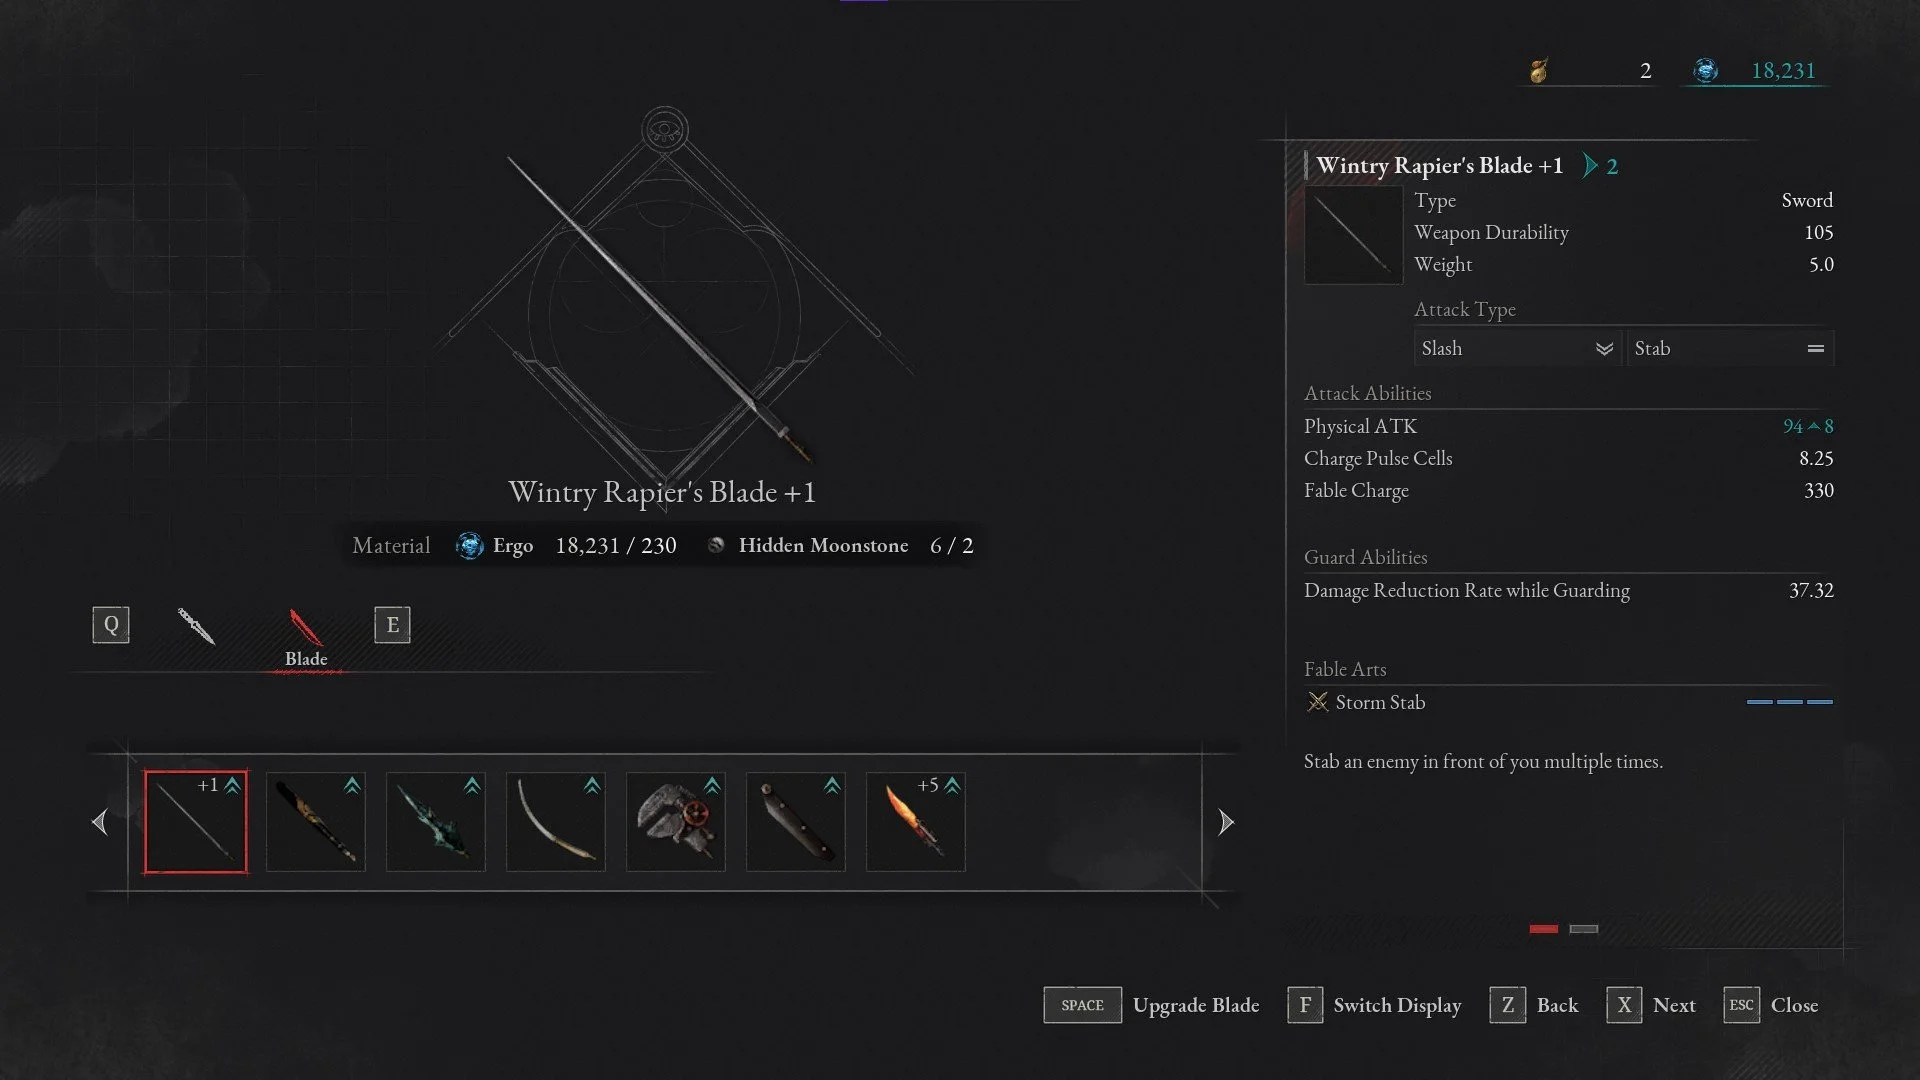Click the Slash attack type downgrade chevron
Image resolution: width=1920 pixels, height=1080 pixels.
(1604, 349)
